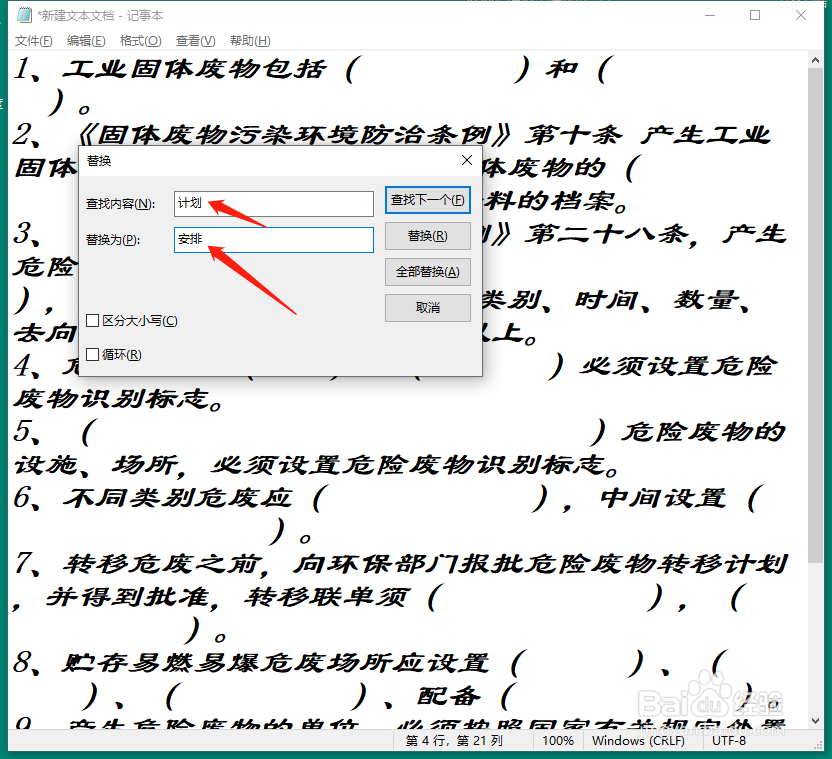This screenshot has height=759, width=832.
Task: Click the Notepad icon in title bar
Action: tap(24, 15)
